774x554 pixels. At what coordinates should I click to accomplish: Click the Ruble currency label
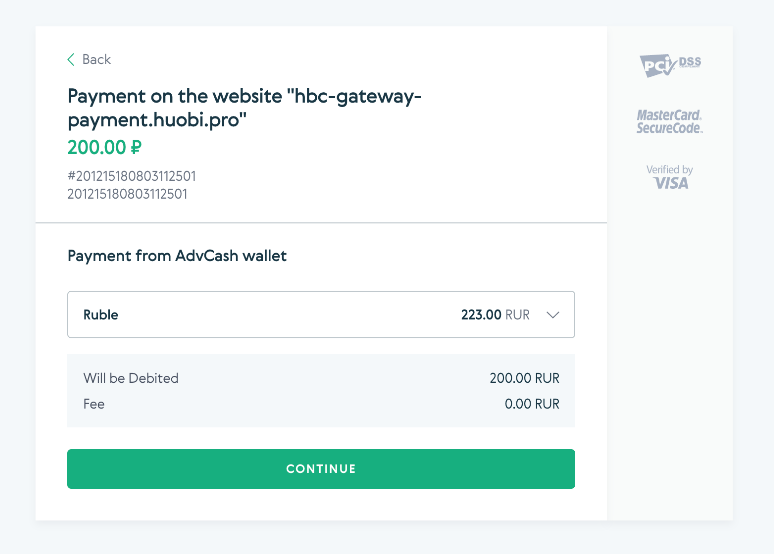pos(101,315)
